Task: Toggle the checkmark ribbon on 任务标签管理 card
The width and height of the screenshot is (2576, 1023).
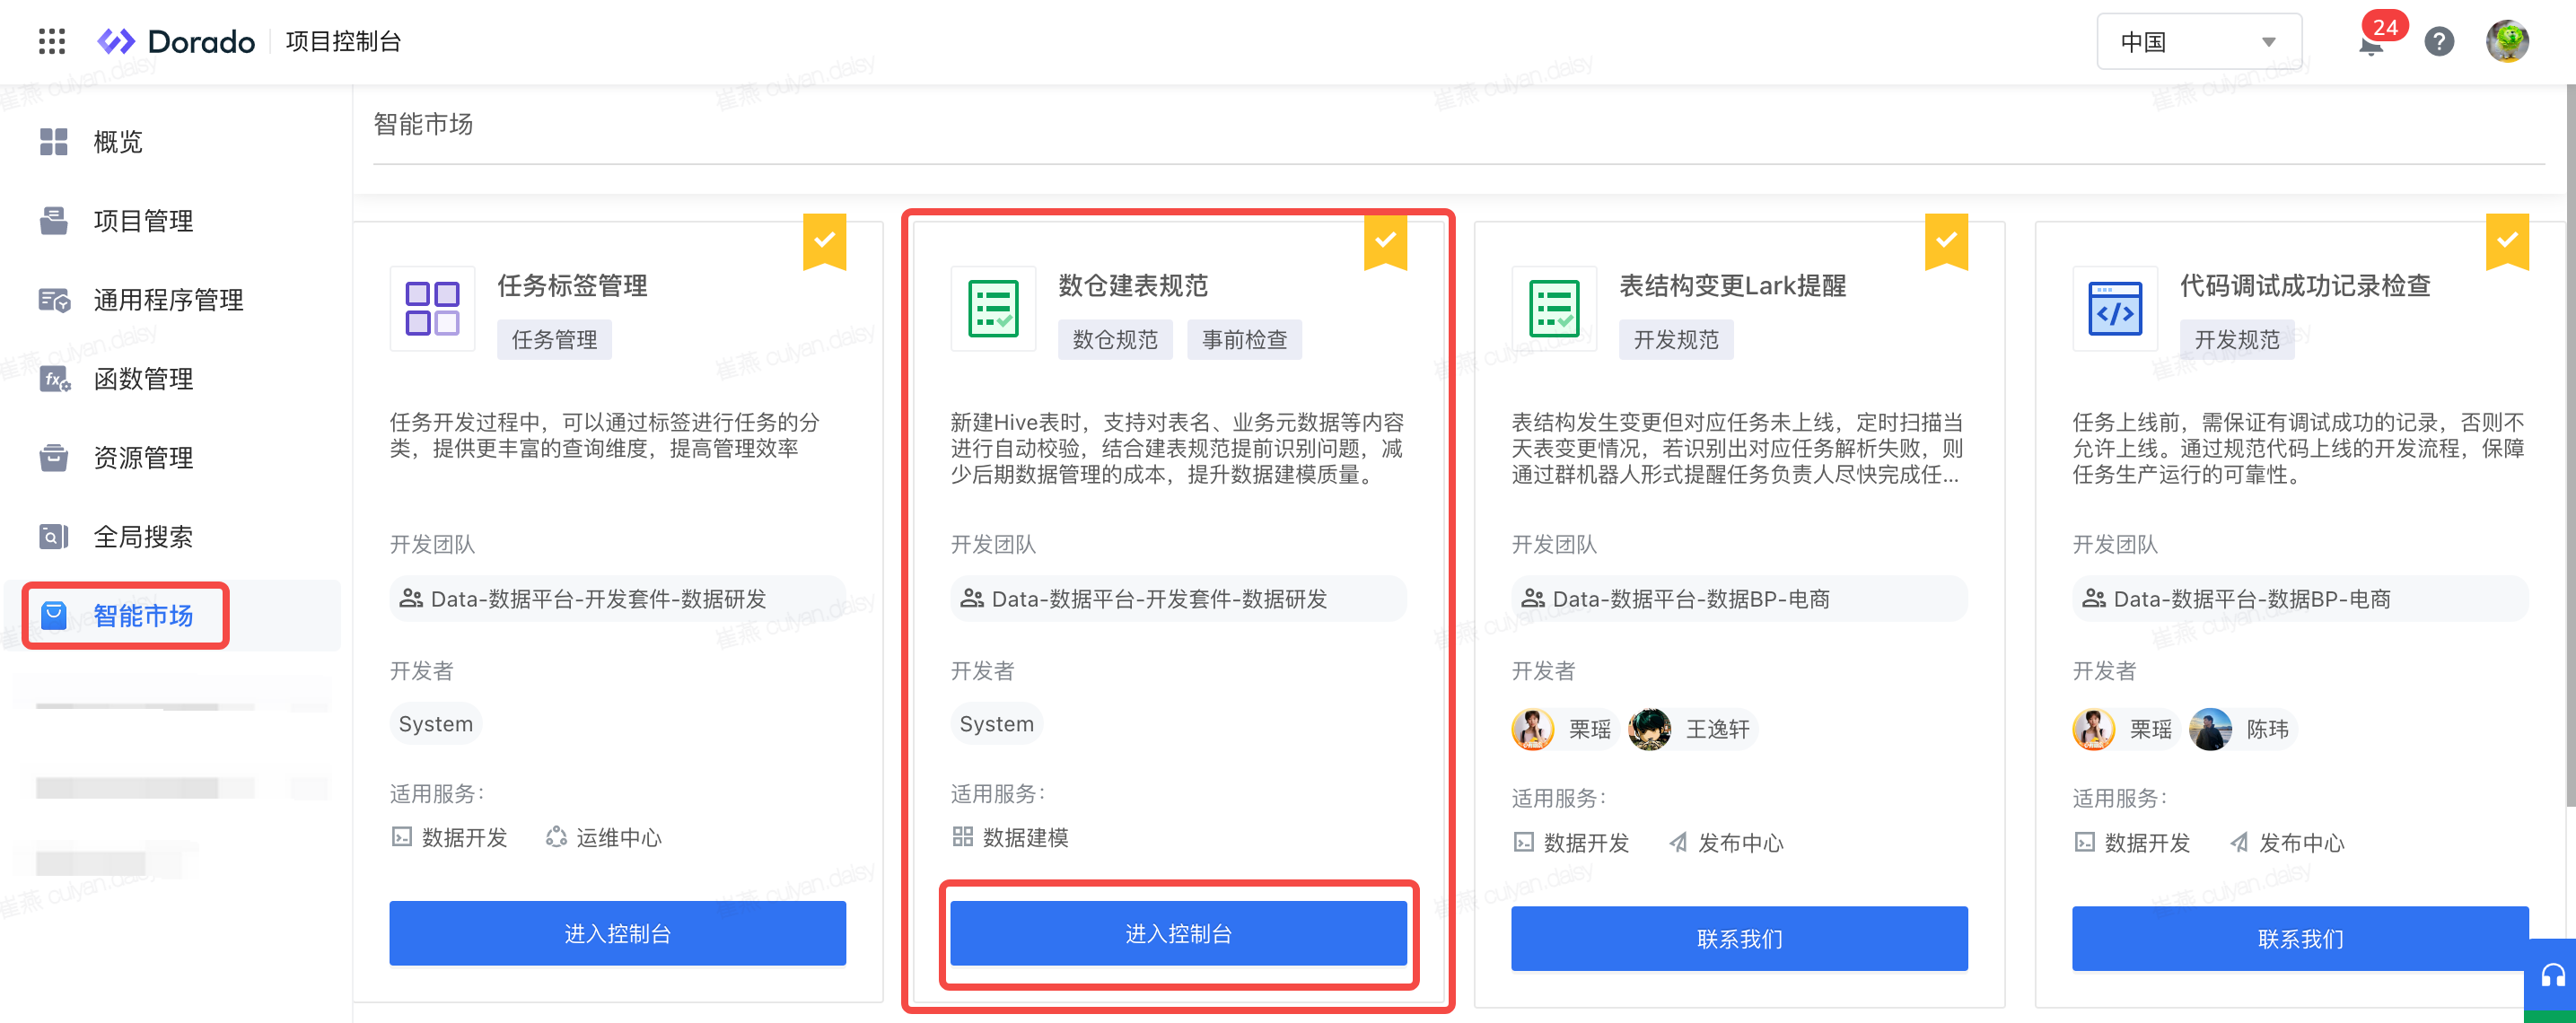Action: point(824,240)
